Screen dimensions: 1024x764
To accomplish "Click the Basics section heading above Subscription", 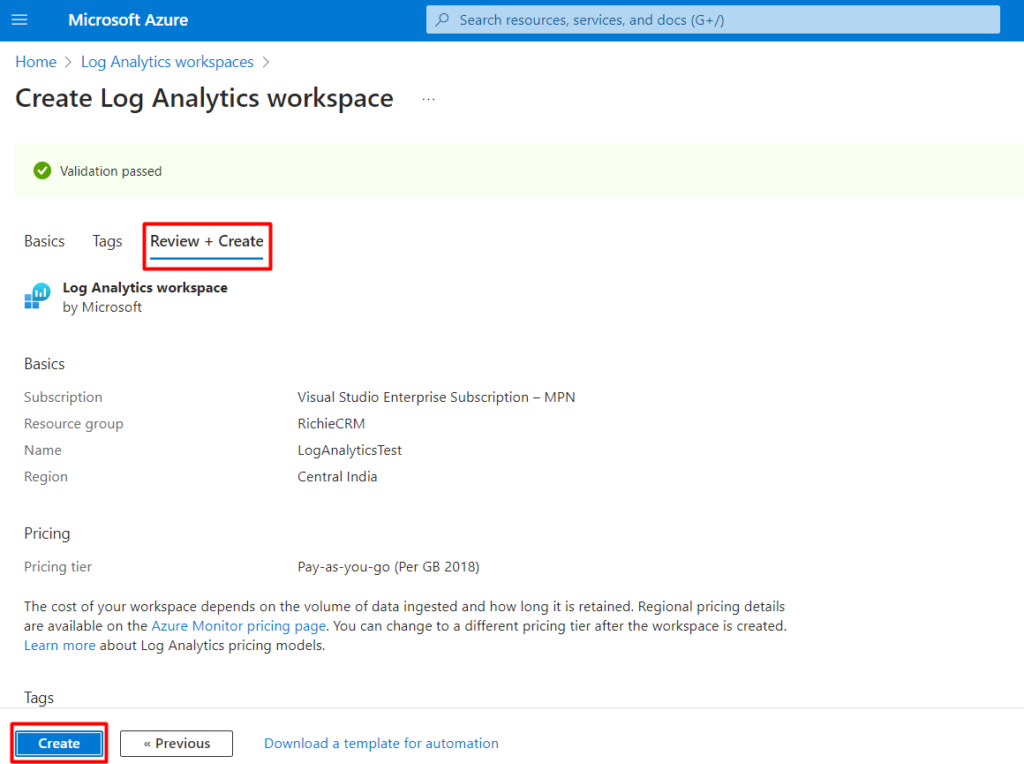I will click(44, 364).
